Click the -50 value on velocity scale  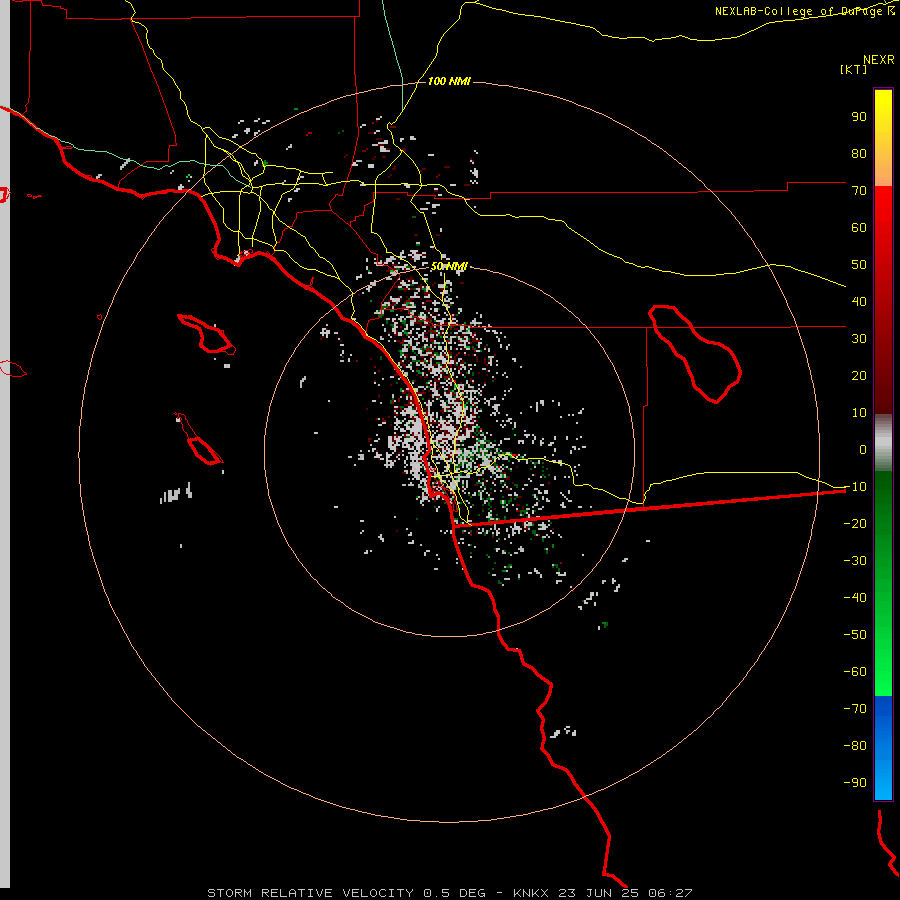[855, 634]
